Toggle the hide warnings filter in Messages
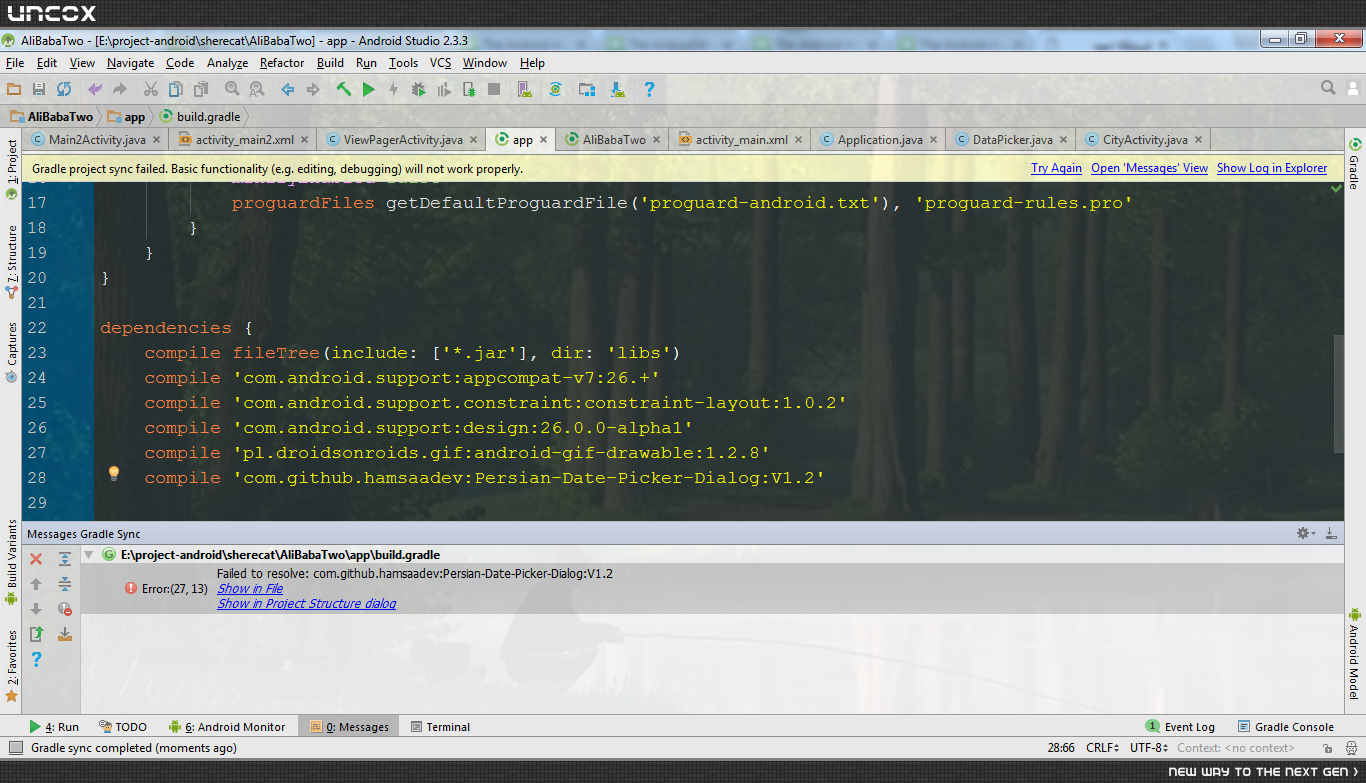Image resolution: width=1366 pixels, height=783 pixels. tap(65, 608)
